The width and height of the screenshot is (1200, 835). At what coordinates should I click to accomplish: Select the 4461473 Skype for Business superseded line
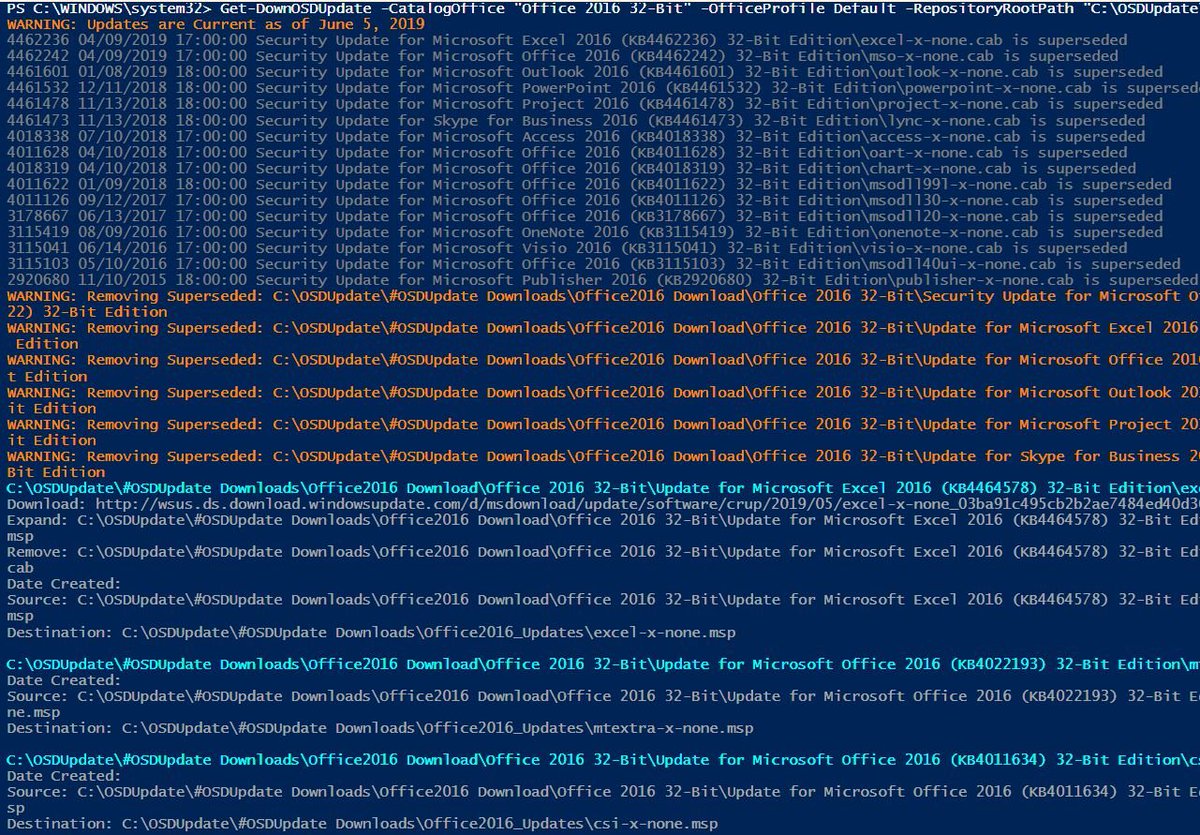click(576, 120)
